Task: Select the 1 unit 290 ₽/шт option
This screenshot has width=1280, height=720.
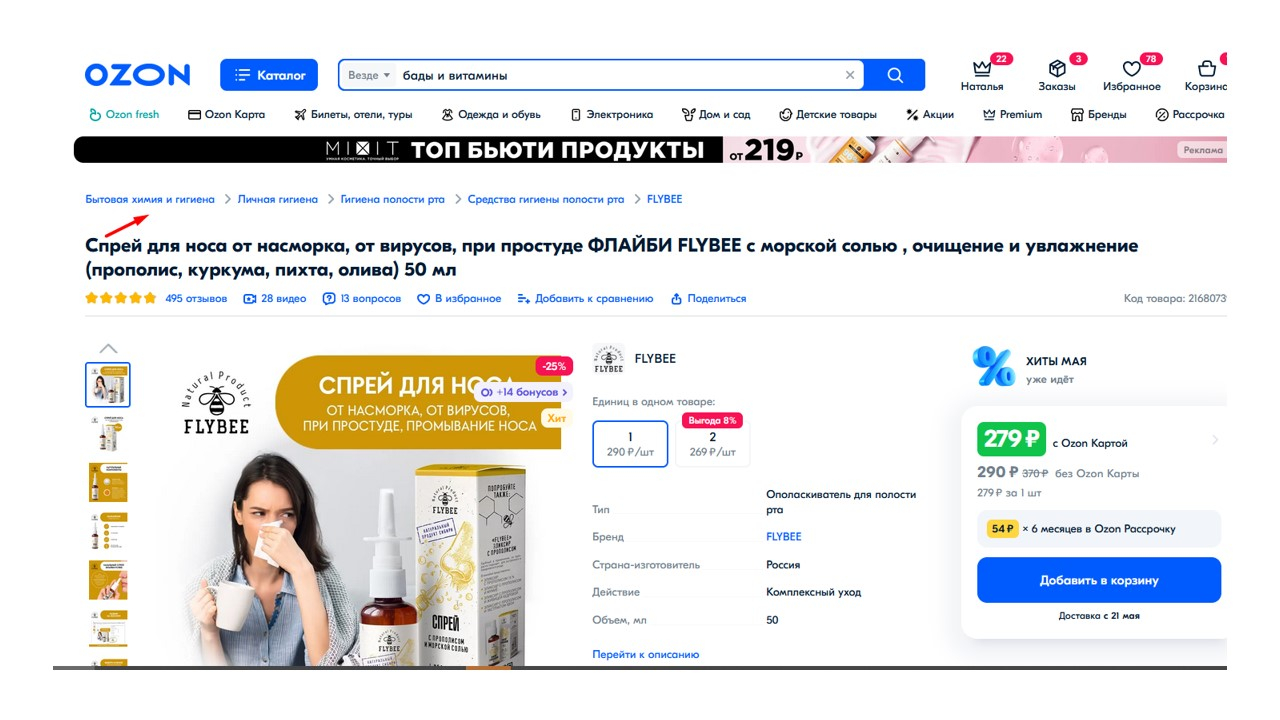Action: [x=630, y=444]
